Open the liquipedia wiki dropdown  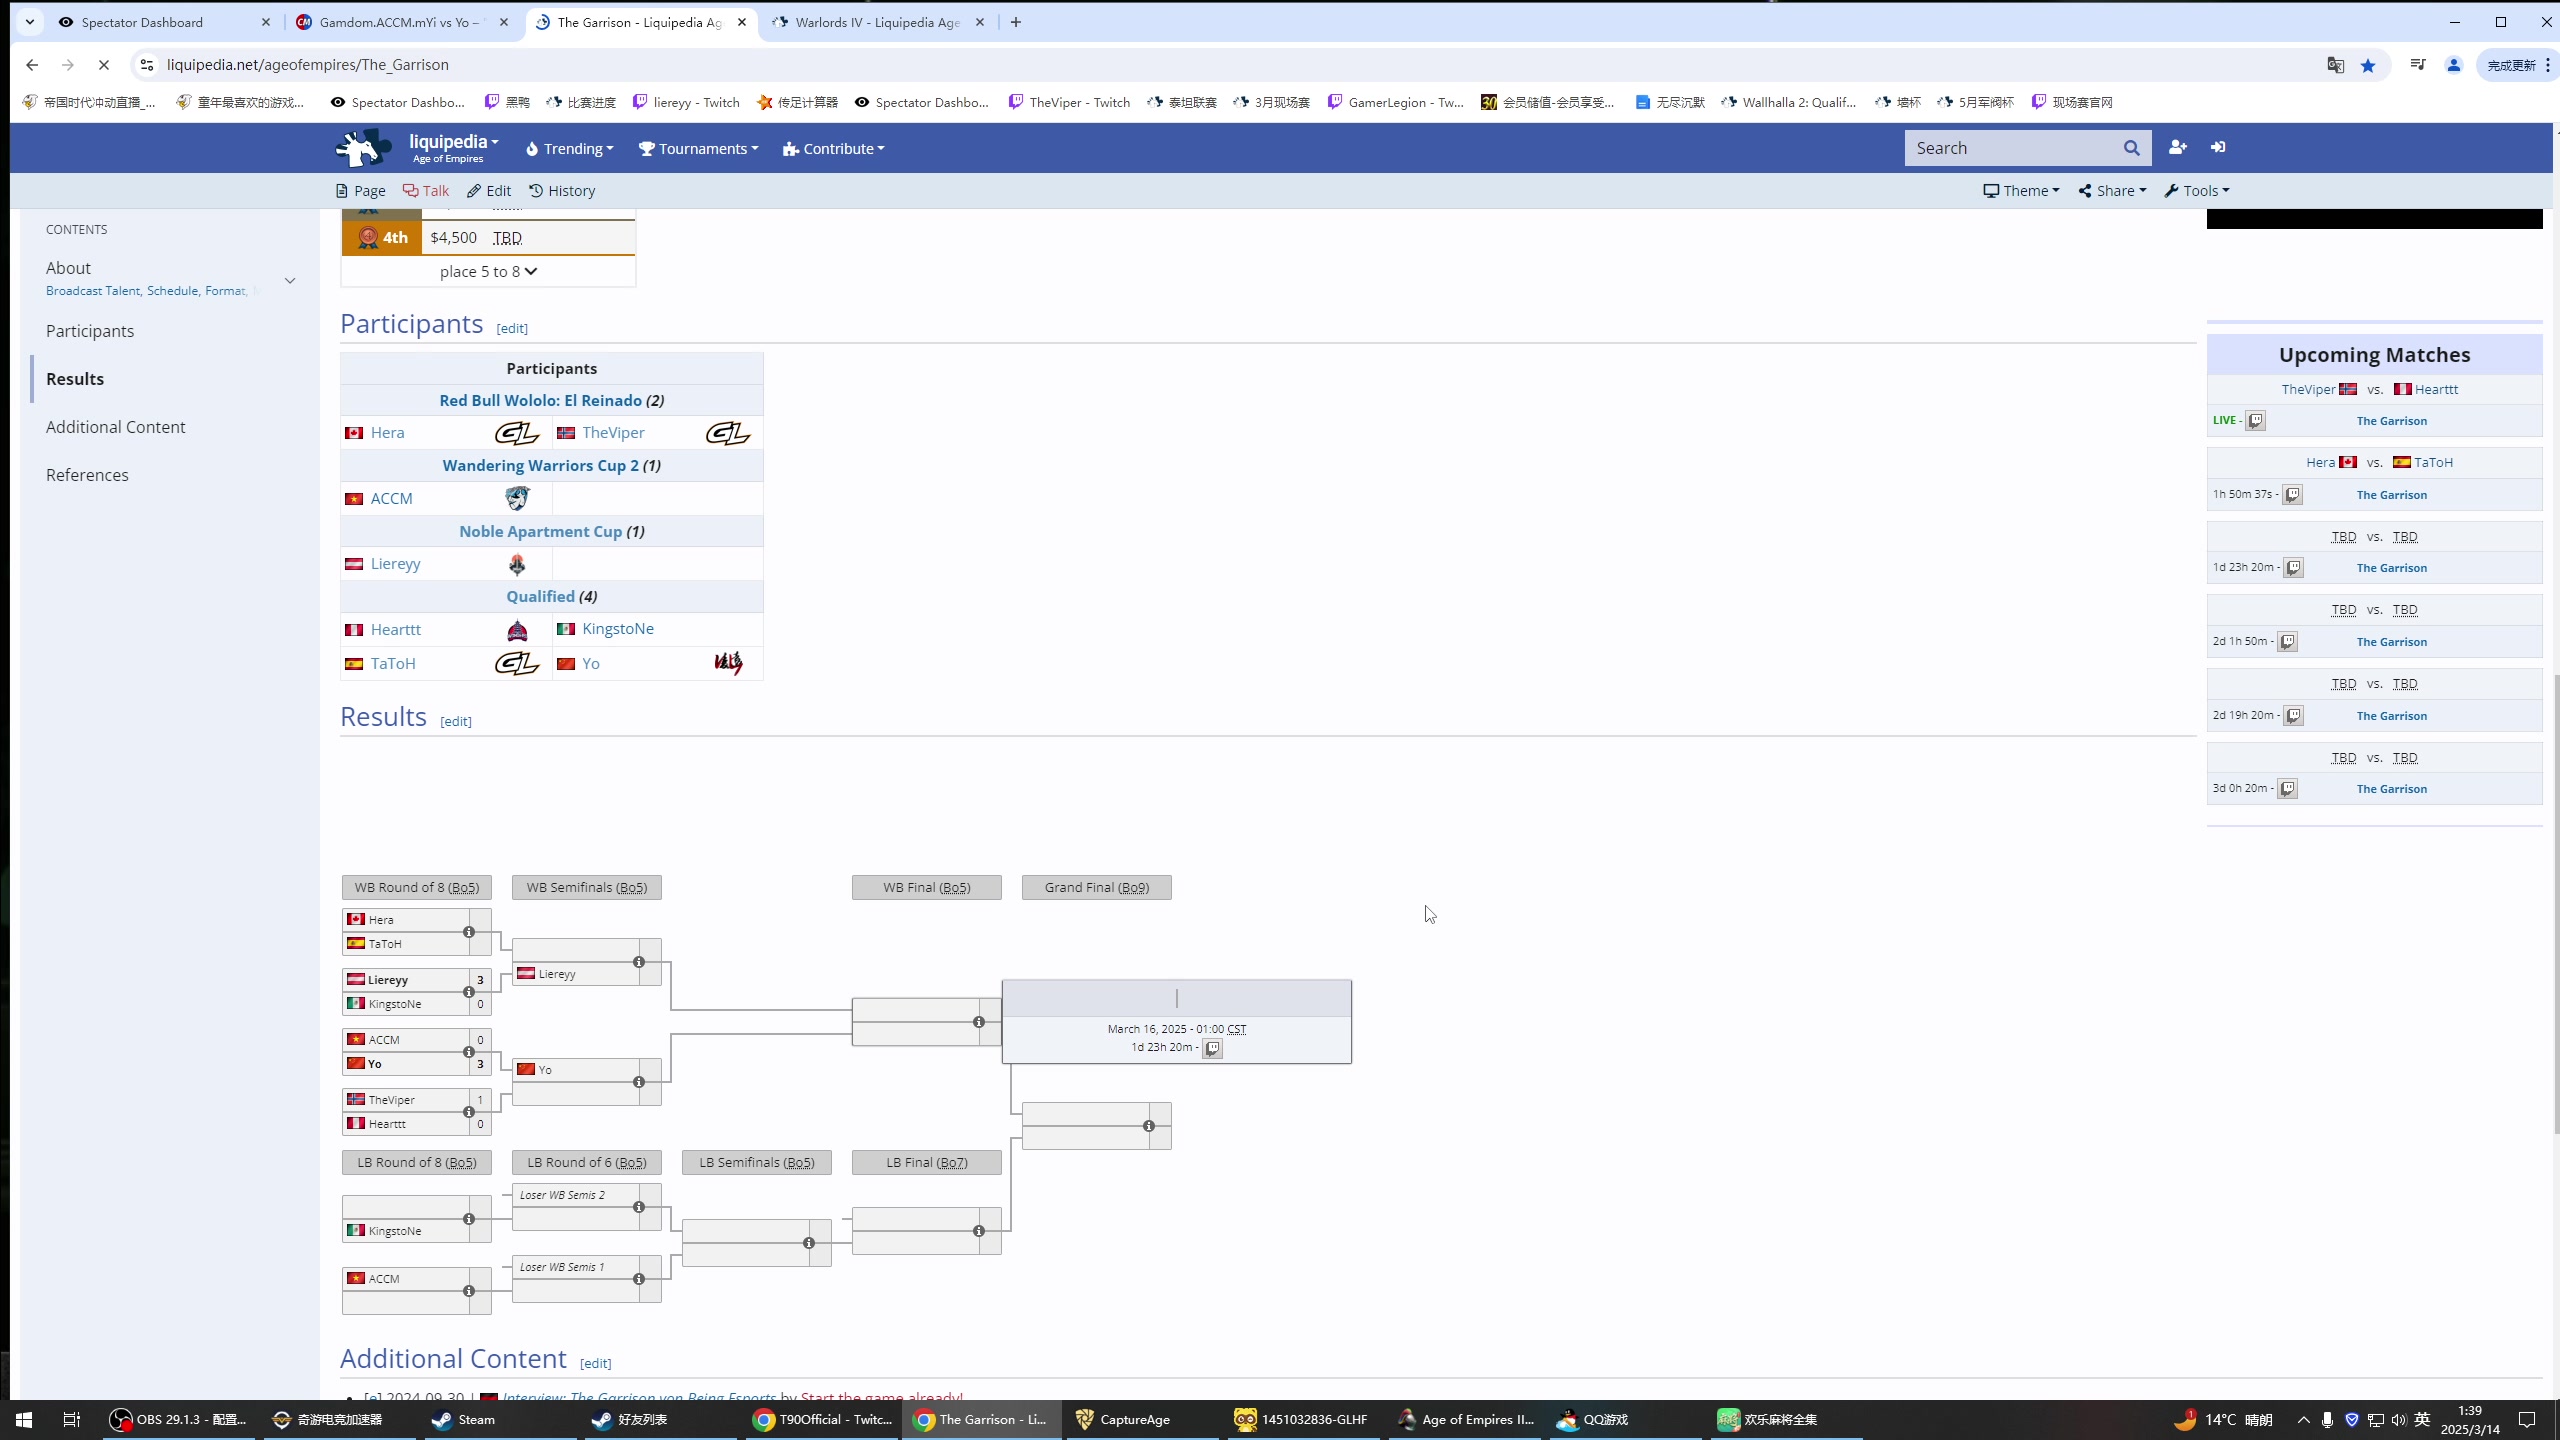coord(453,148)
